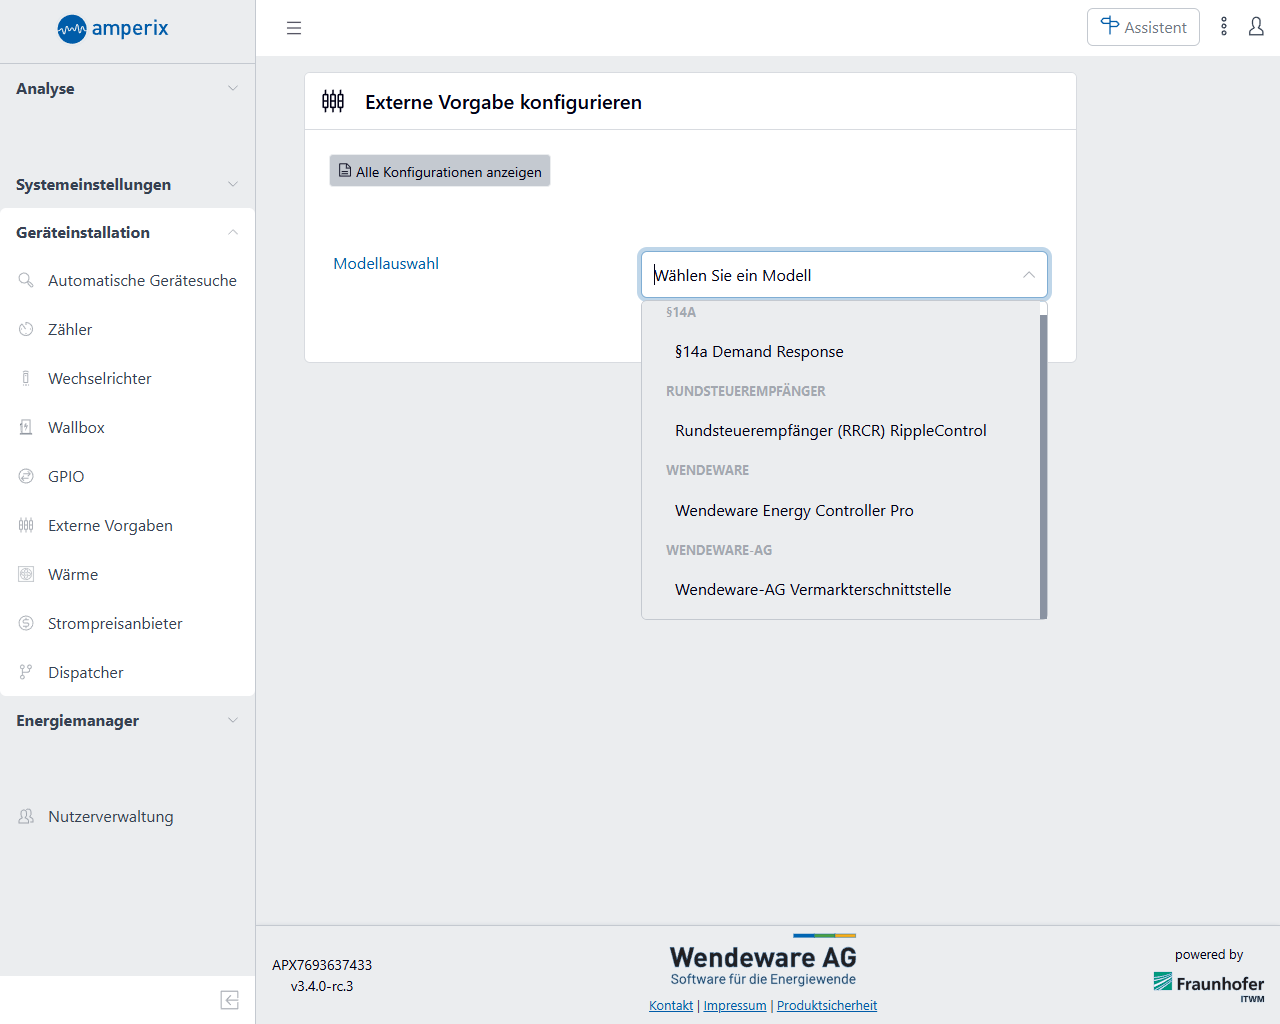Click the sidebar collapse arrow icon

[230, 1000]
